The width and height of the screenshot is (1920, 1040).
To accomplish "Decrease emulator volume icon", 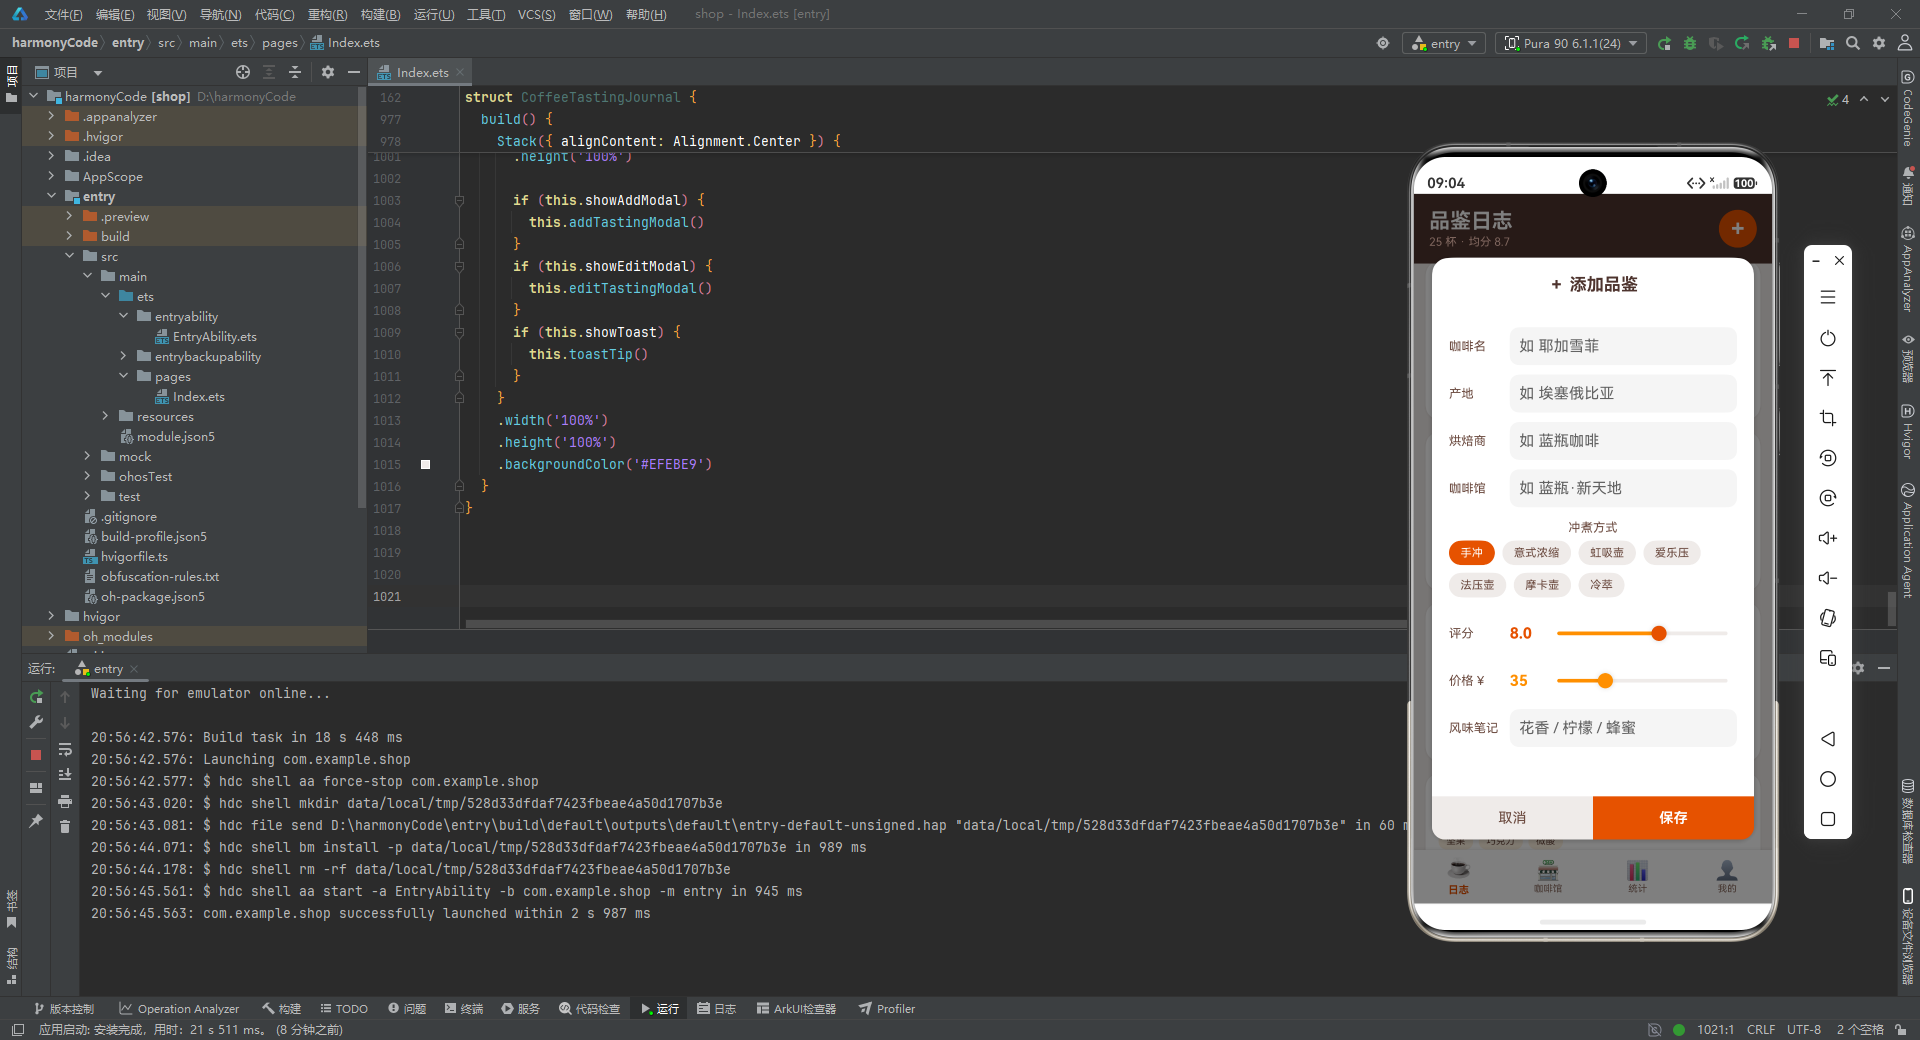I will pyautogui.click(x=1828, y=578).
